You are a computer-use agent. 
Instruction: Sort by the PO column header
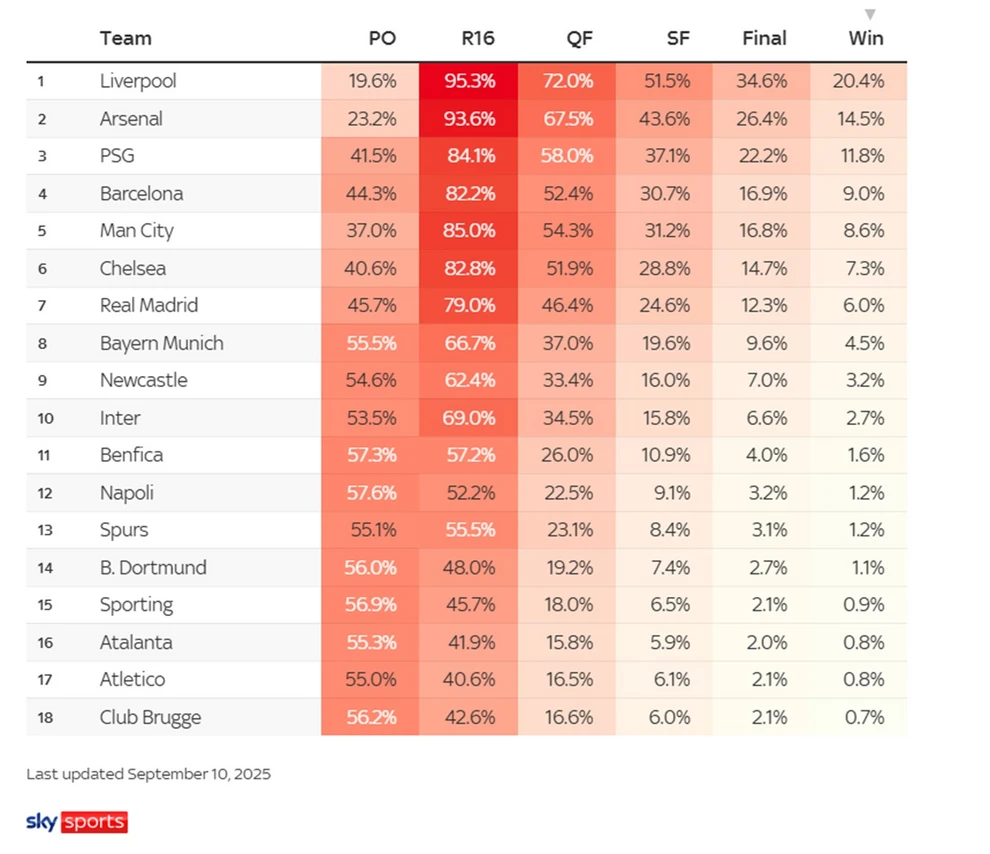pos(382,39)
